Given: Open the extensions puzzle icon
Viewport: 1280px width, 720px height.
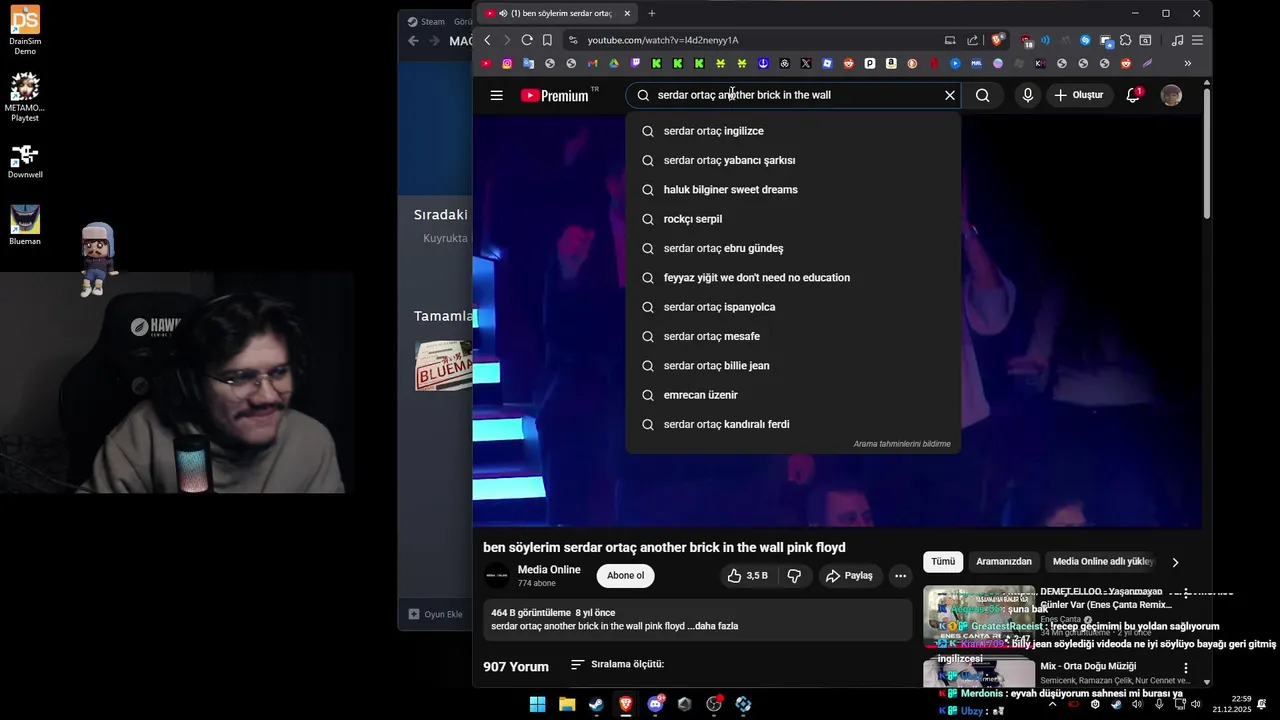Looking at the screenshot, I should (x=1125, y=40).
